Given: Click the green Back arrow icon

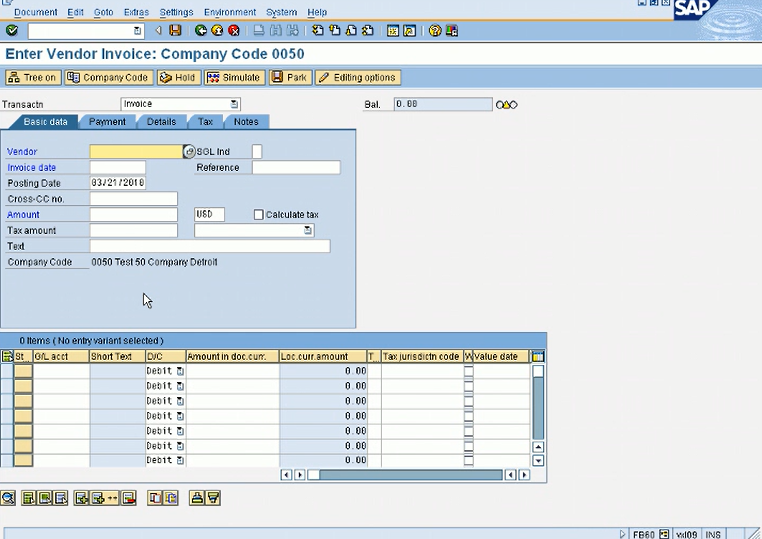Looking at the screenshot, I should (201, 31).
